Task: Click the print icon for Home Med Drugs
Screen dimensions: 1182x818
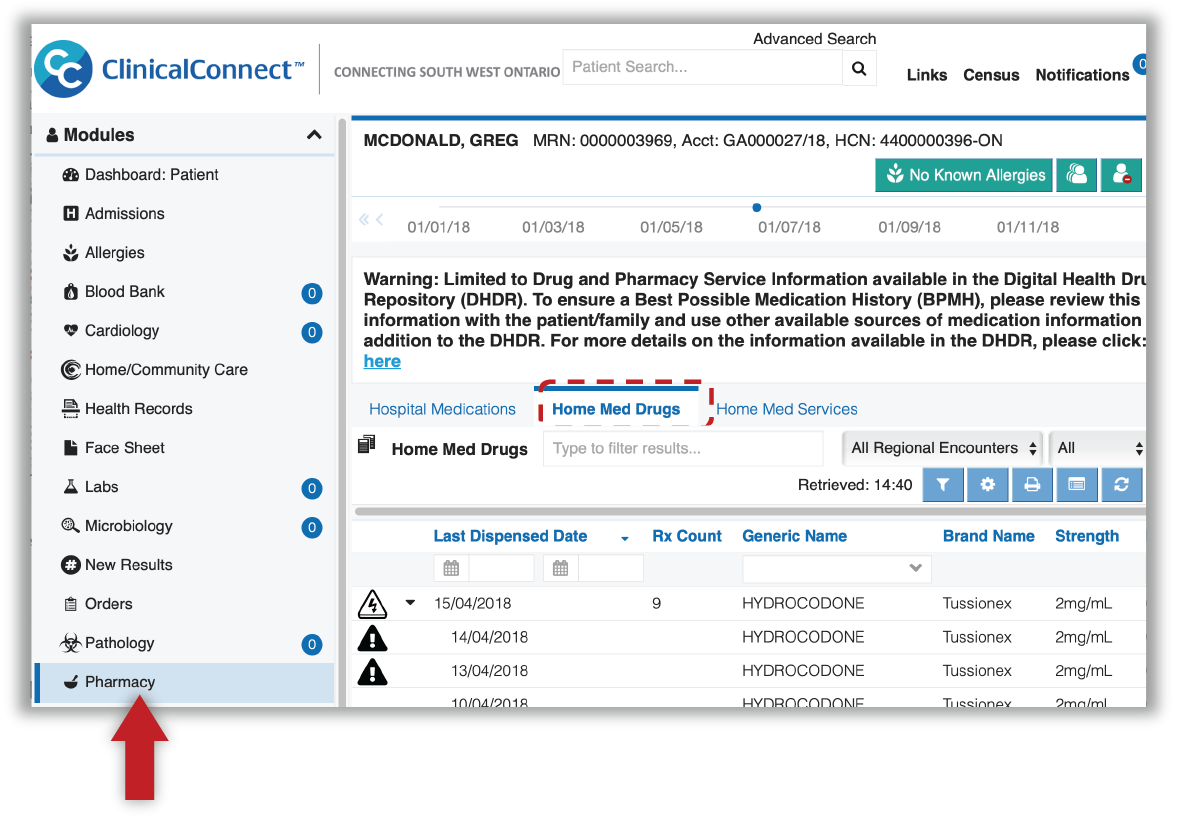Action: (x=1032, y=484)
